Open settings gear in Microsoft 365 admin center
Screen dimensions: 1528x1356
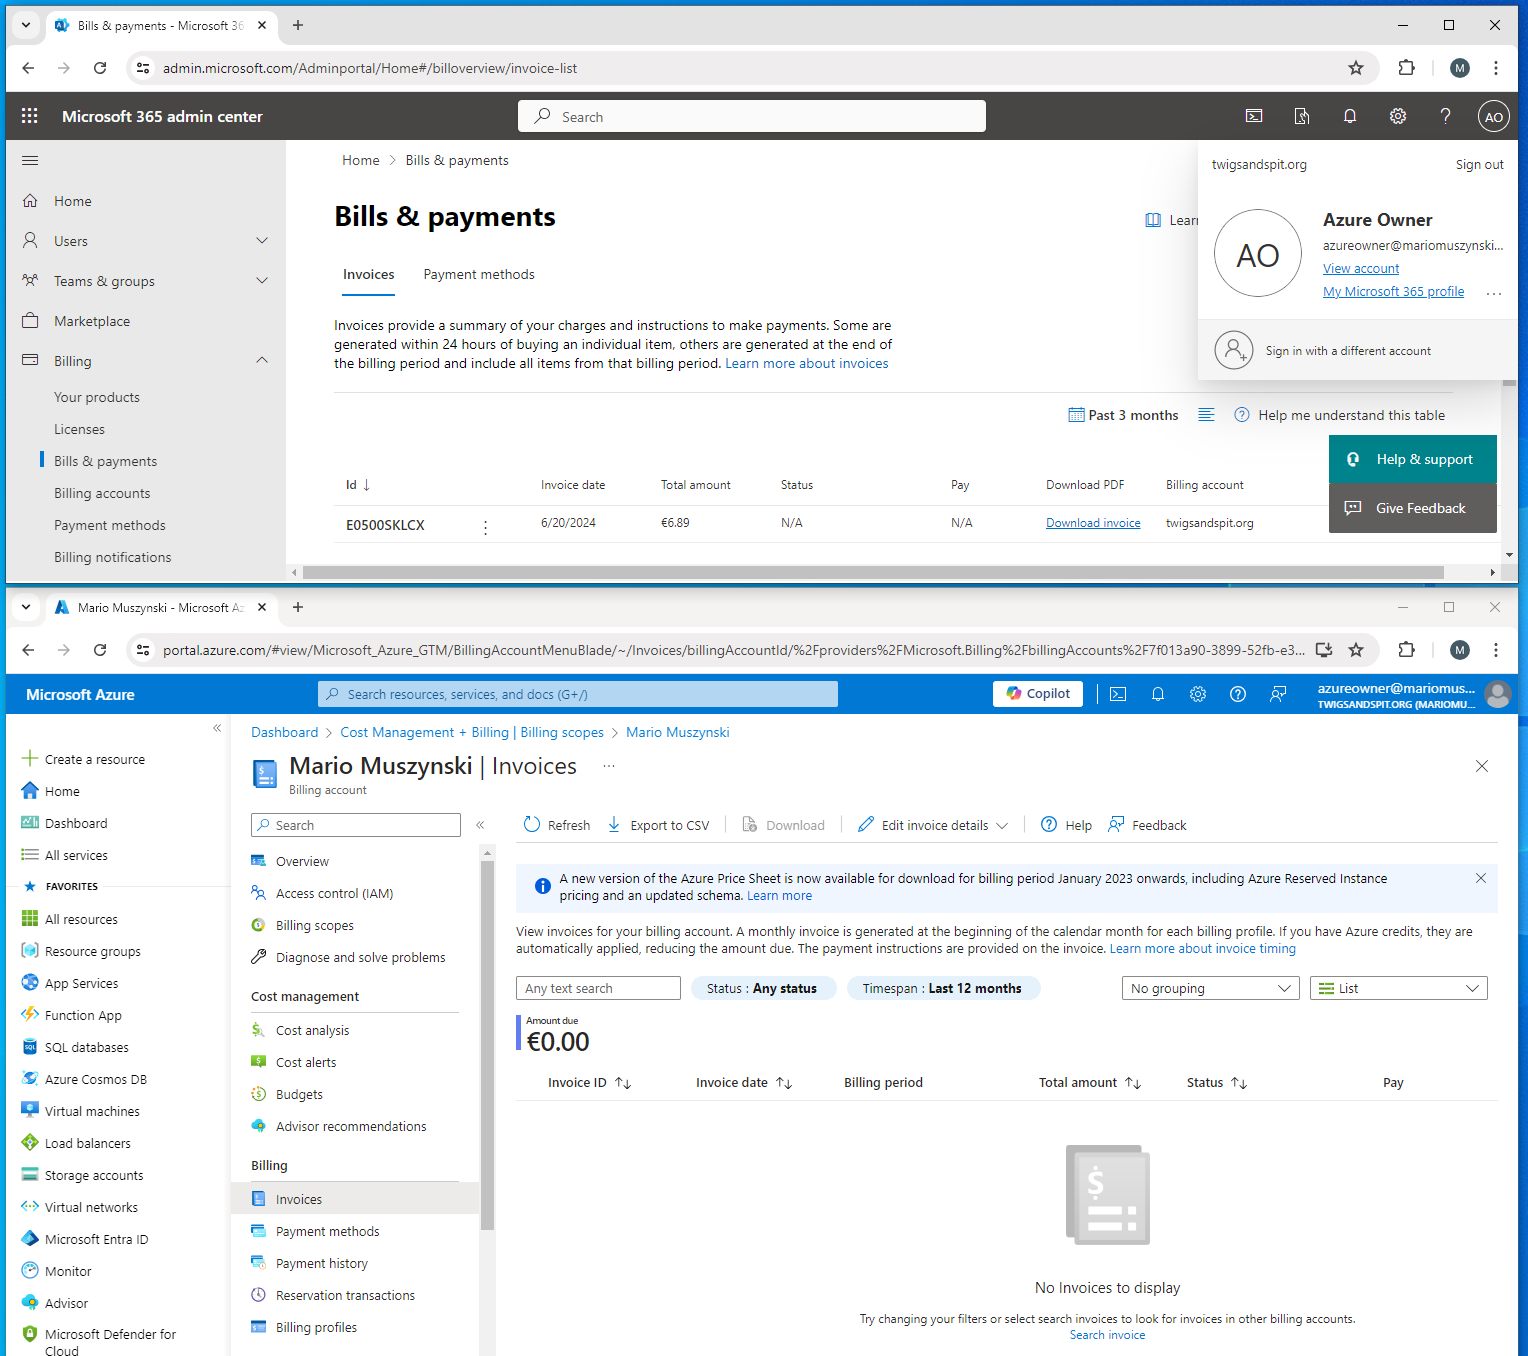1398,116
